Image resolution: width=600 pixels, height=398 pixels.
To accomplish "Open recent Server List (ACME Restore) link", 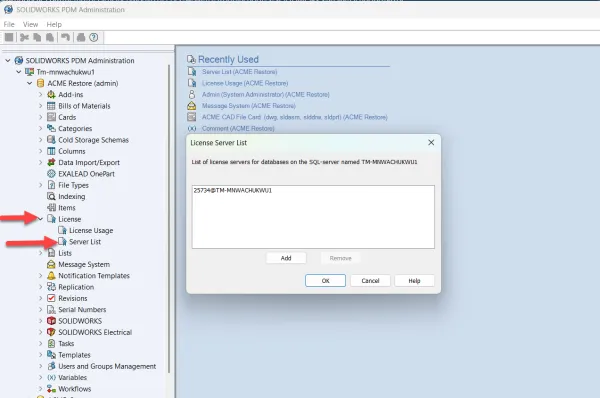I will 240,72.
